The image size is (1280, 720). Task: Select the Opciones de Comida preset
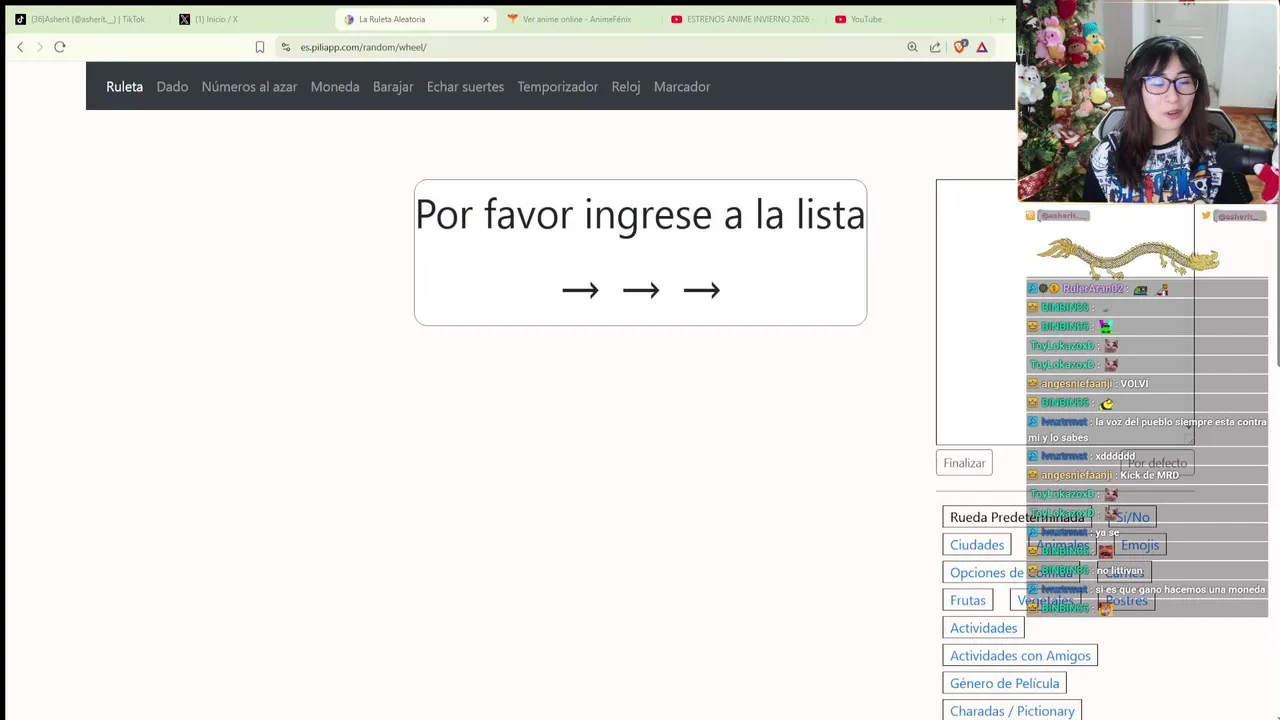(x=1011, y=573)
